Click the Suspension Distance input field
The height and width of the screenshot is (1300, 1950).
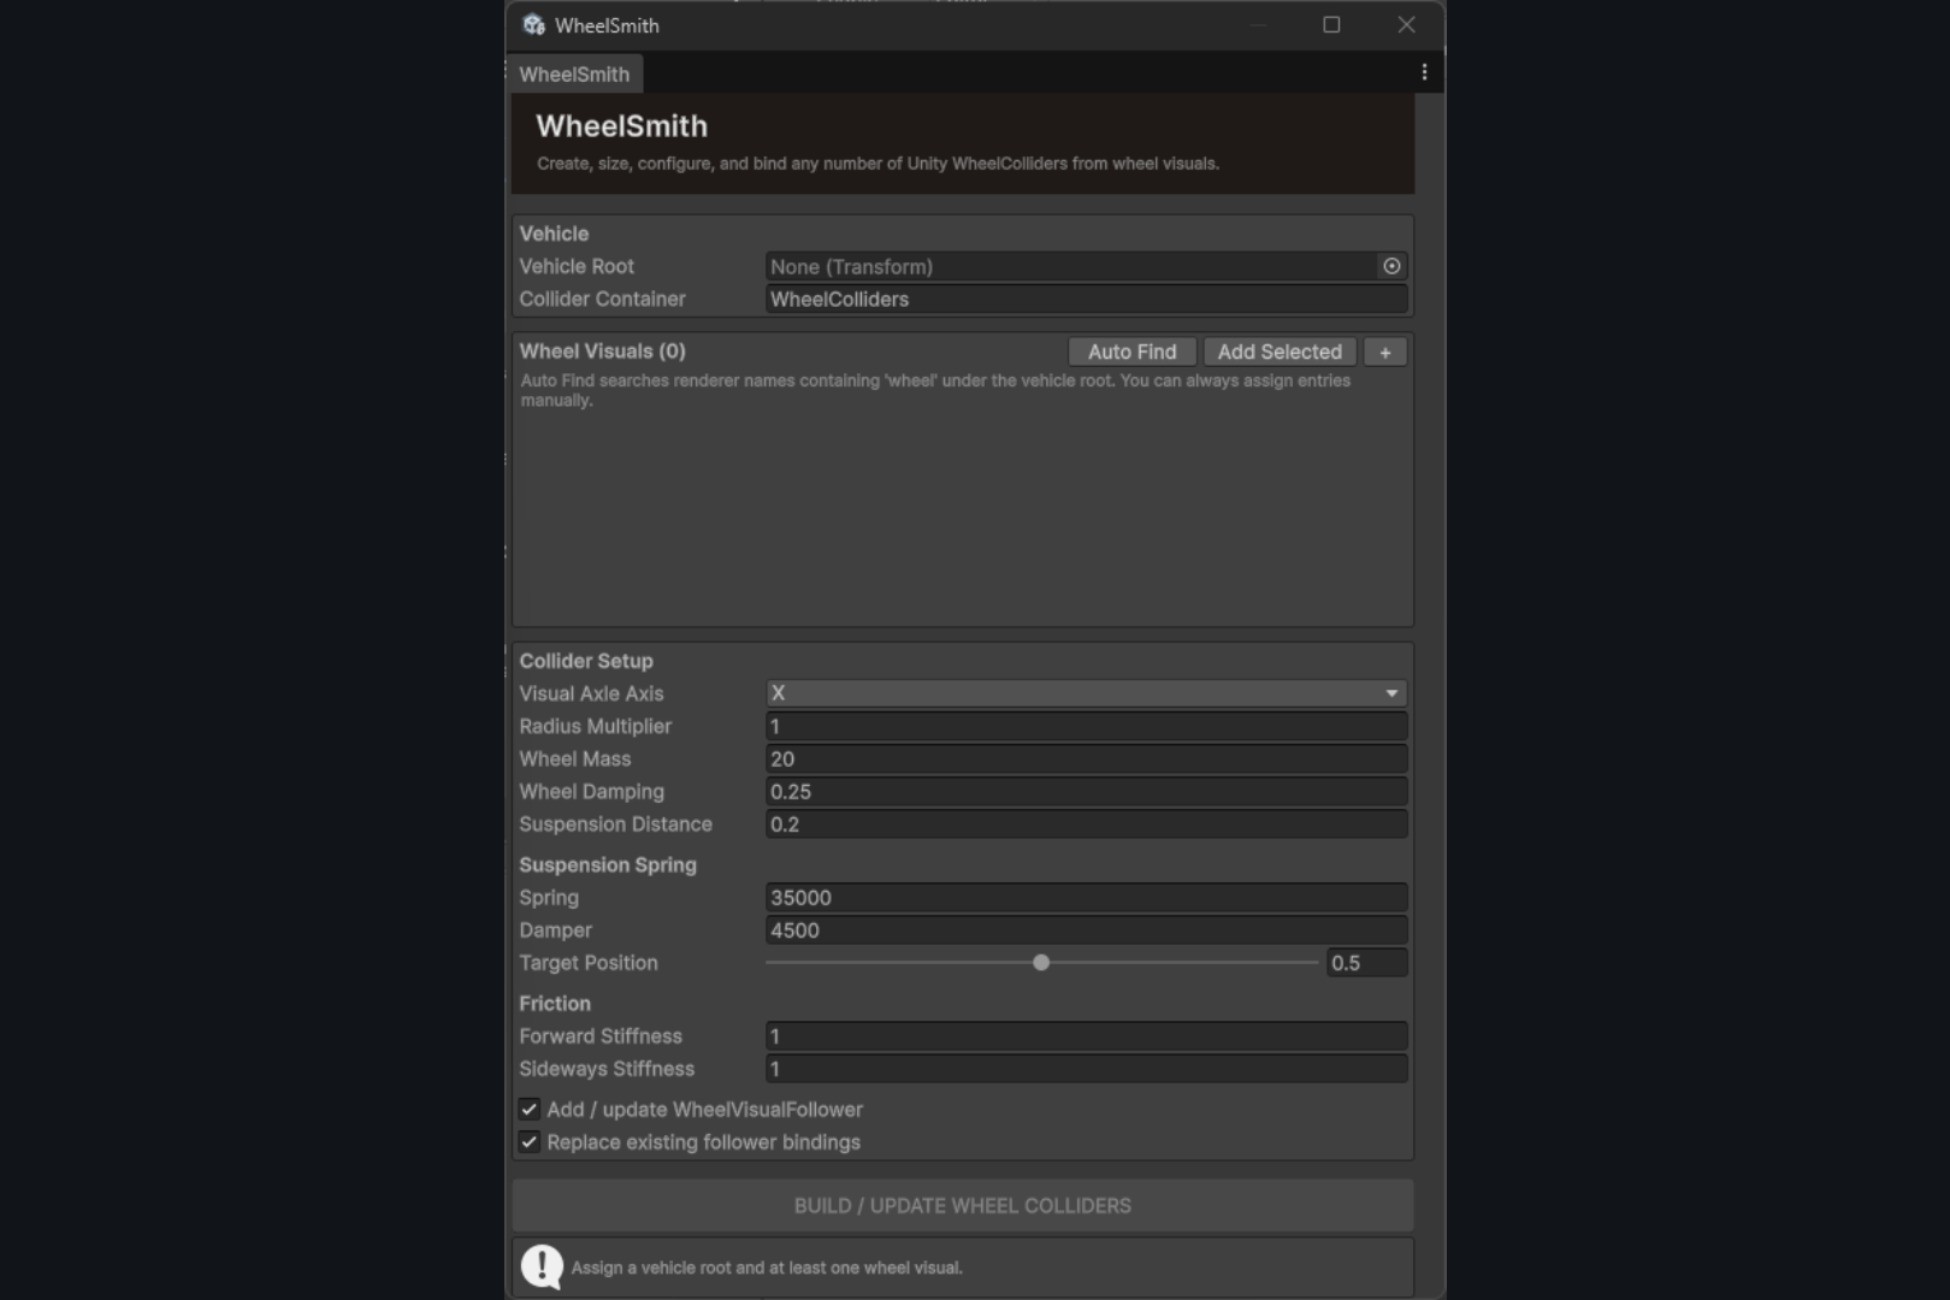coord(1086,824)
